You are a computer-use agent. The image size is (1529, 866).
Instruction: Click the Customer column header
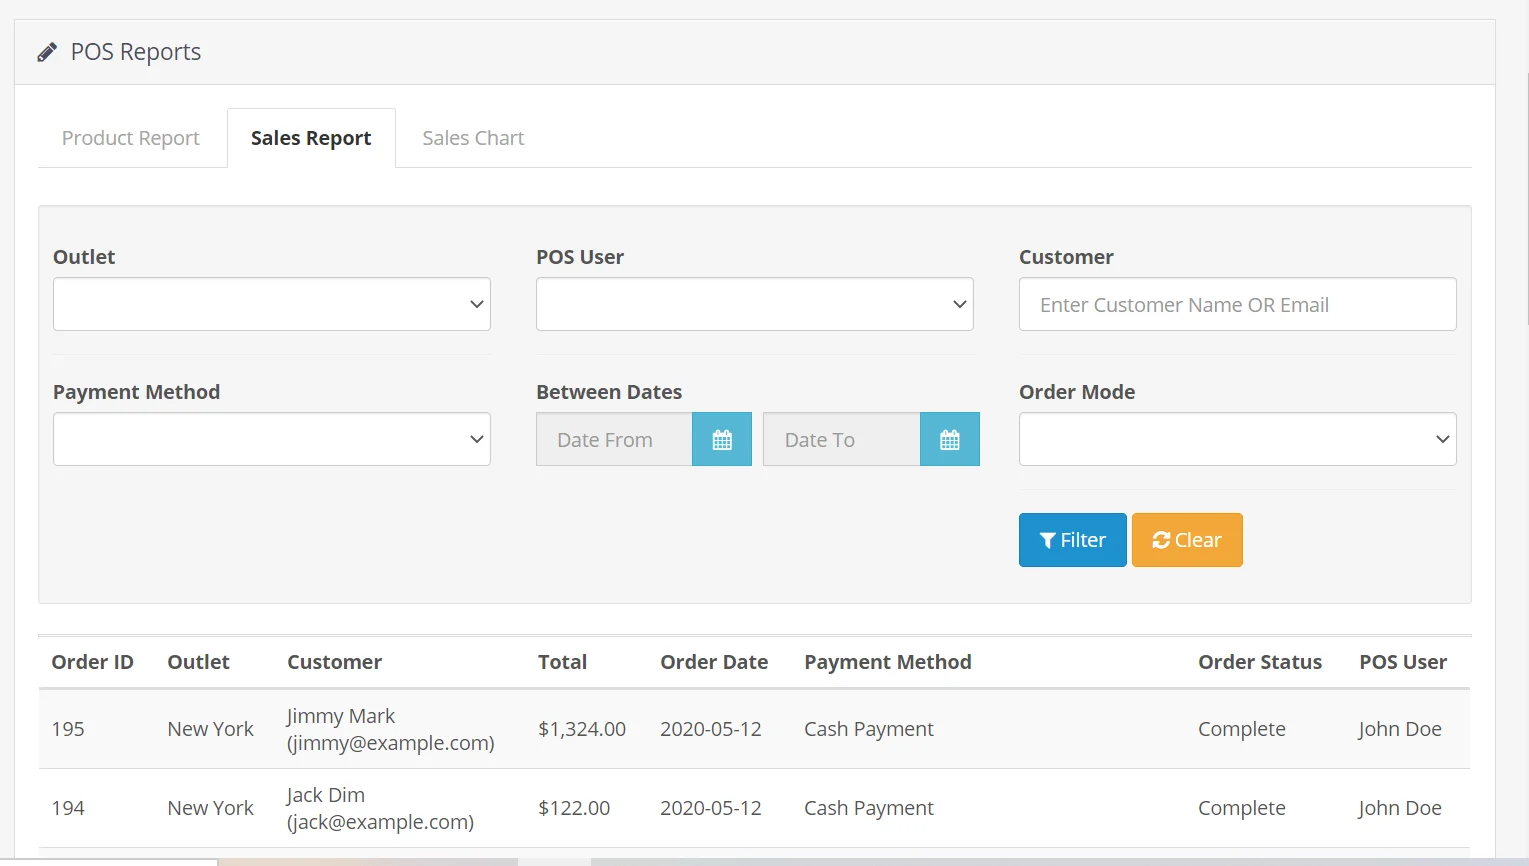click(335, 662)
